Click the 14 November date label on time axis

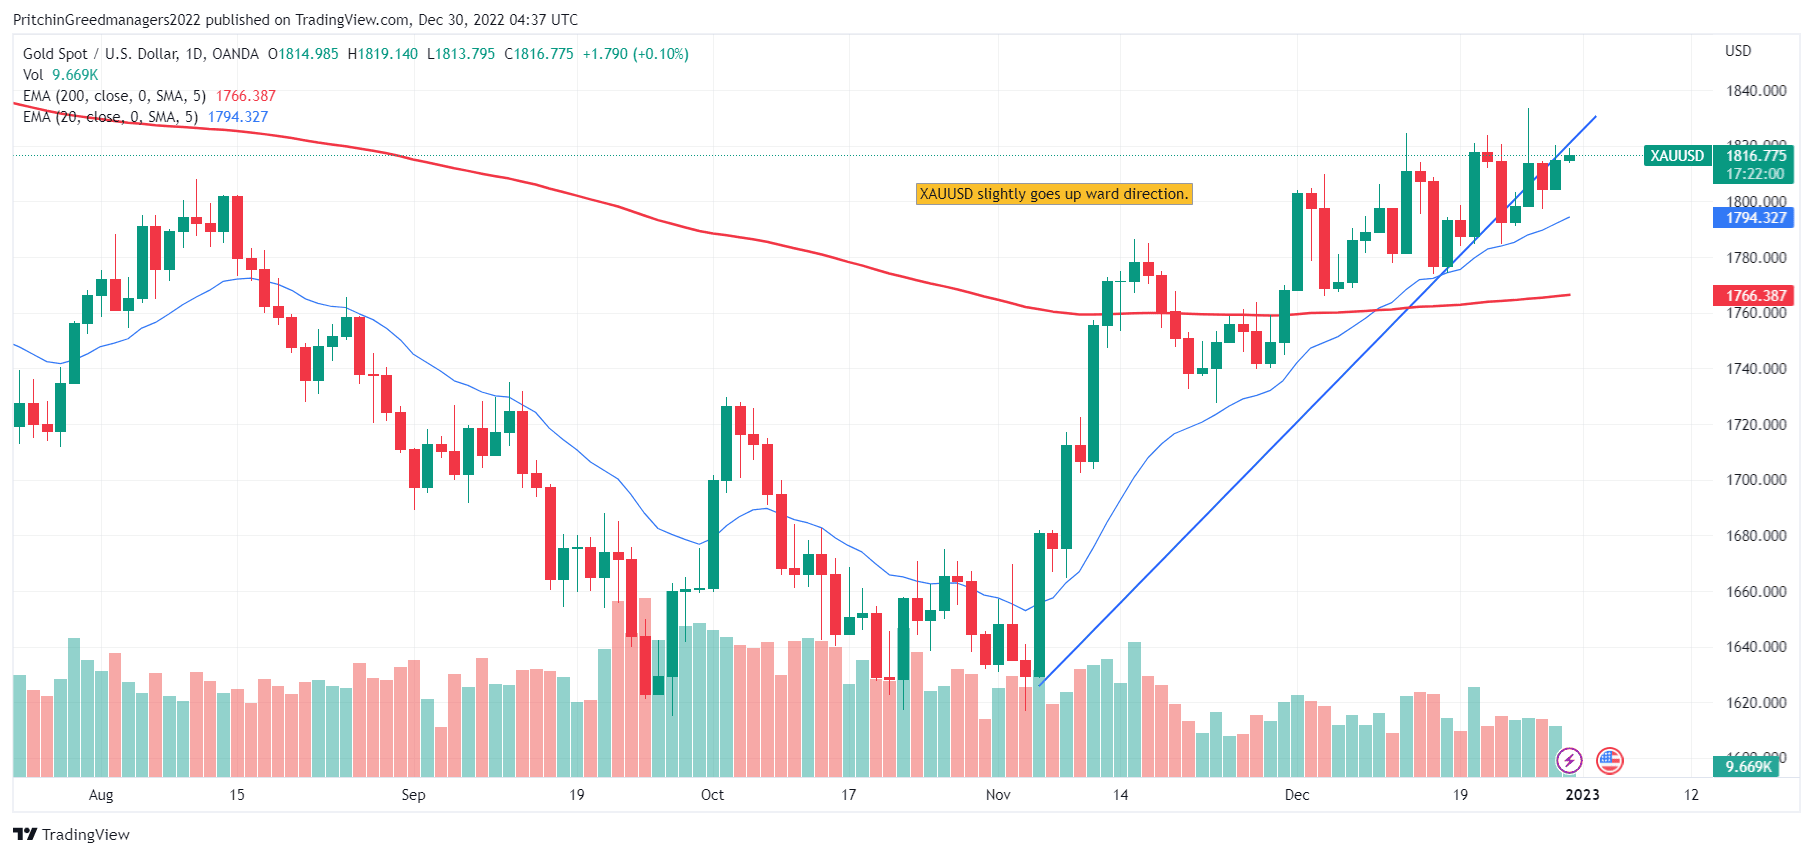point(1120,795)
